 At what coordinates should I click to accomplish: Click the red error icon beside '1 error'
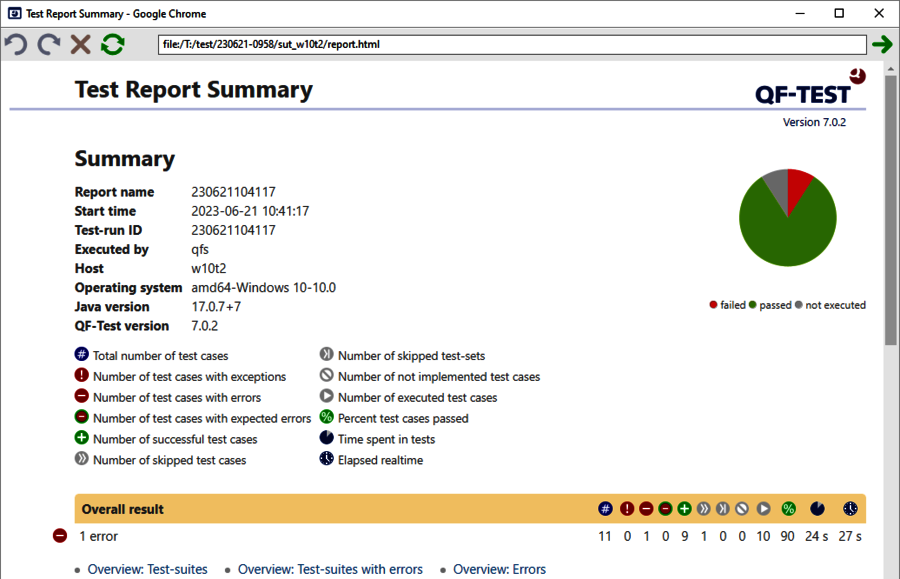pos(60,536)
